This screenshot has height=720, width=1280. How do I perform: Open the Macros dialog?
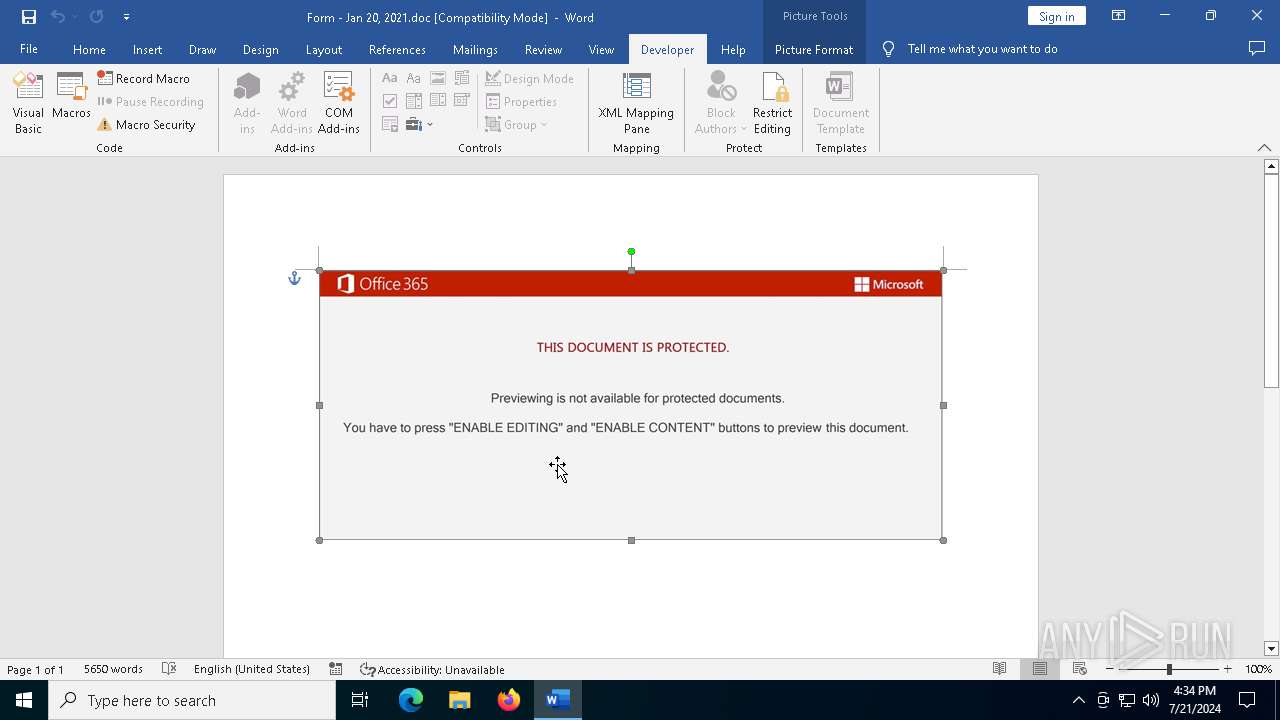coord(71,96)
